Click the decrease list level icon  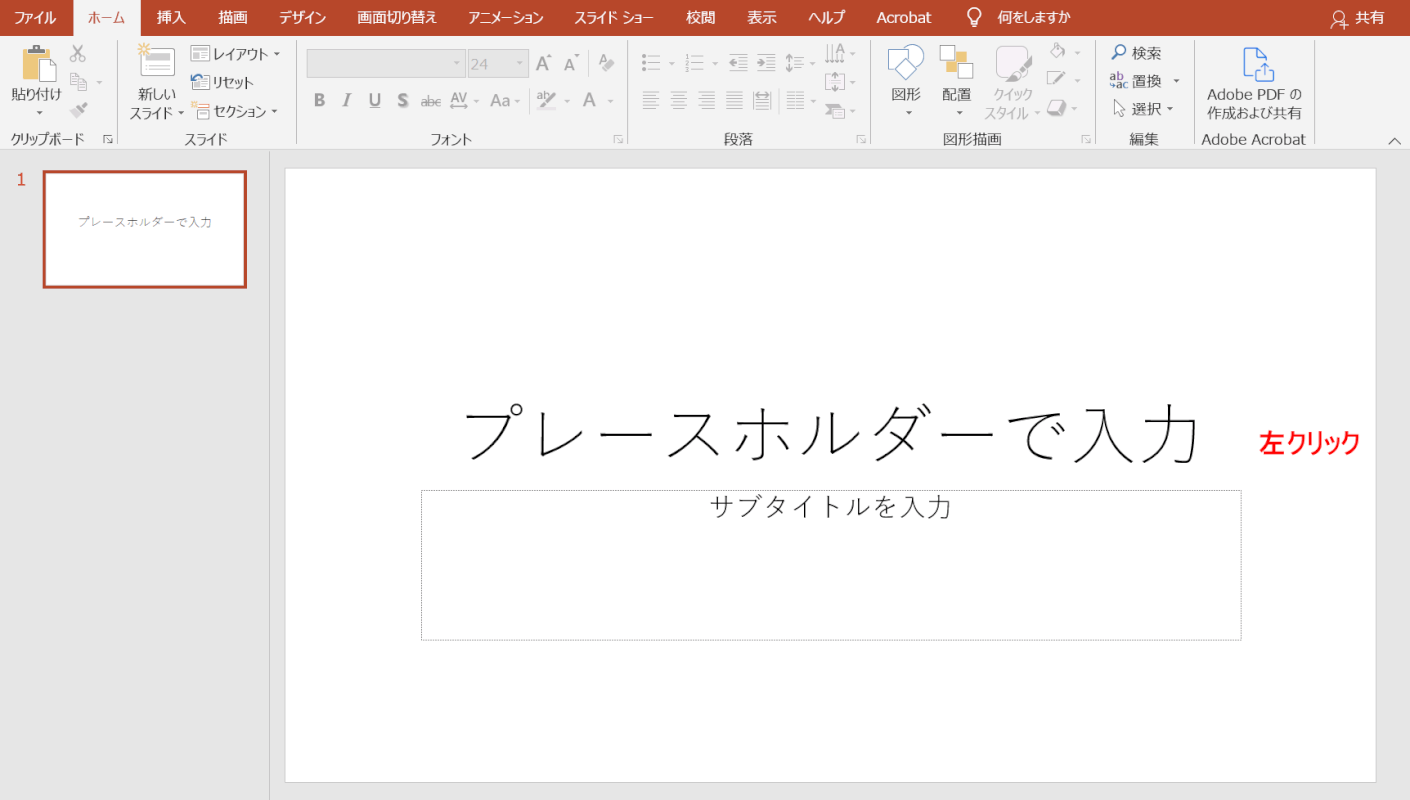738,63
